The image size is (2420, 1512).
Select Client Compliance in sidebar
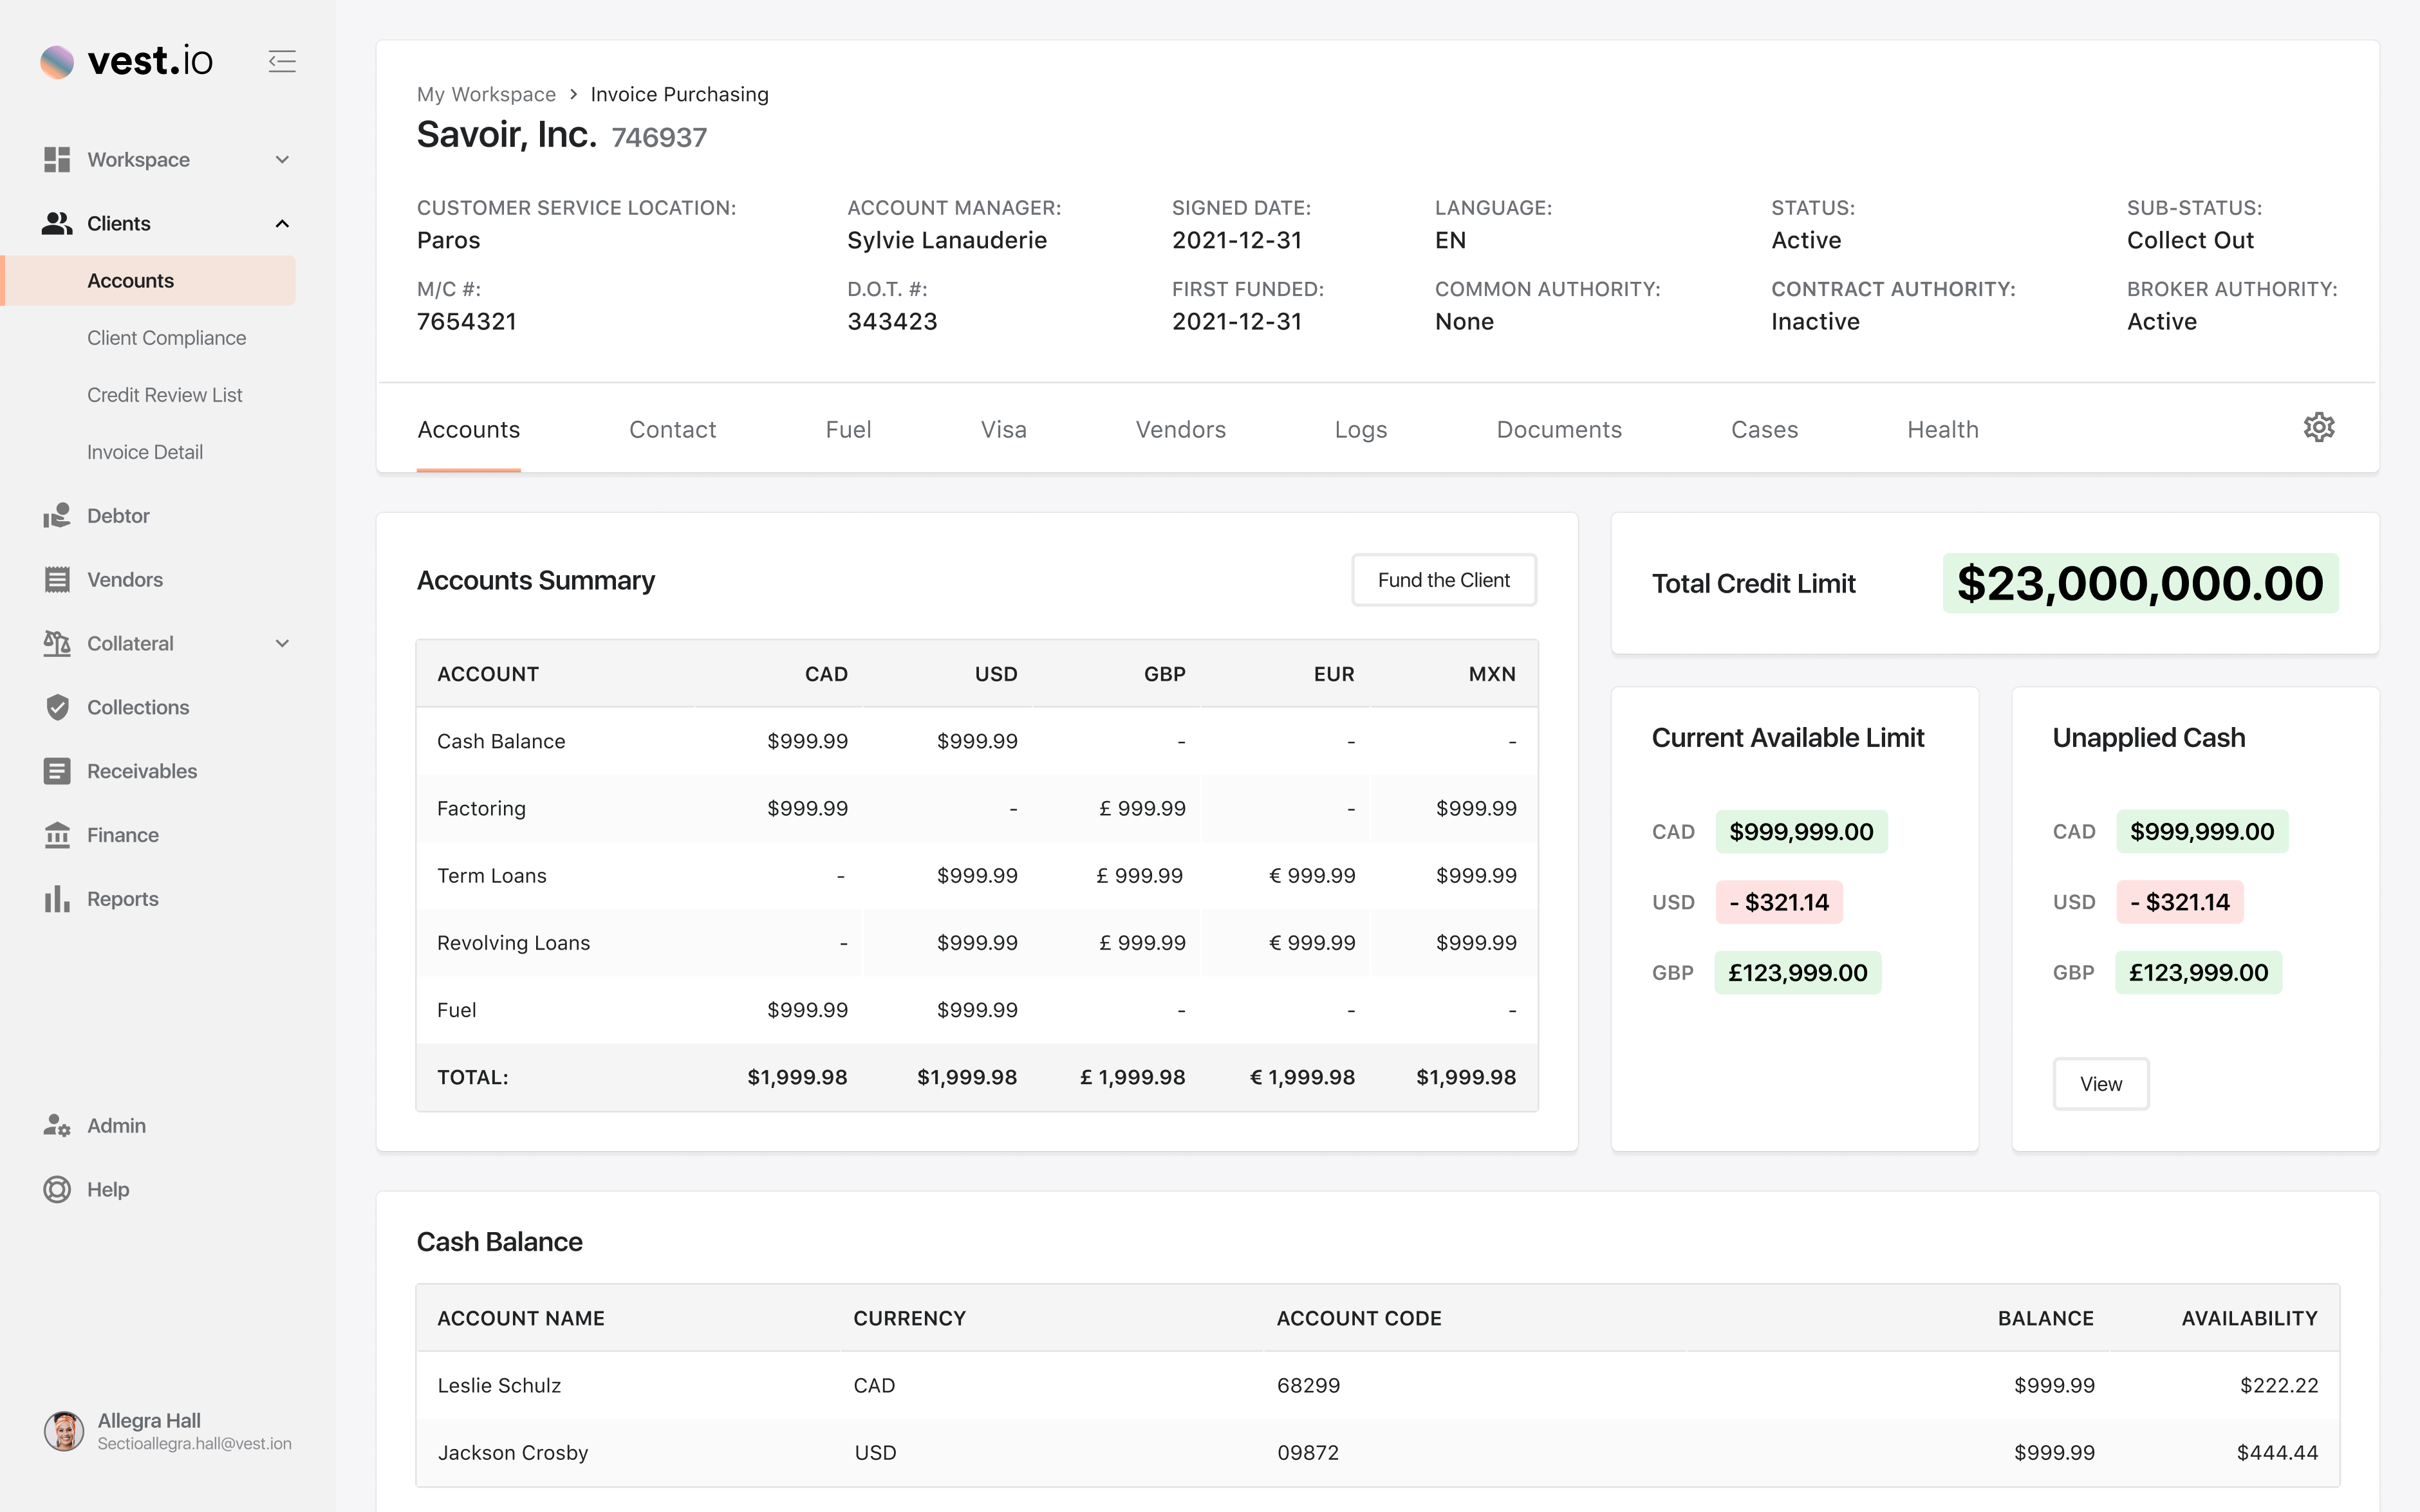(x=166, y=338)
